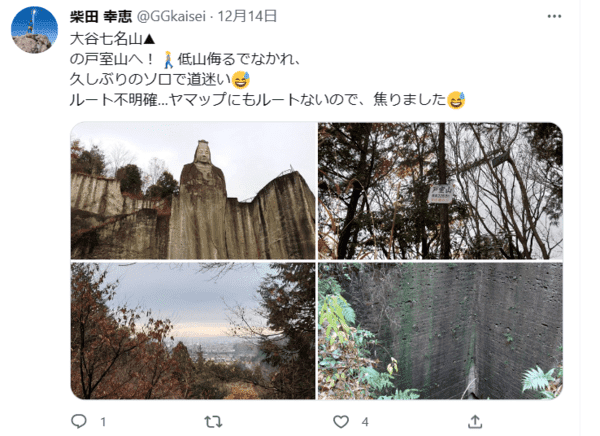Open display name 柴田 幸恵 profile
The width and height of the screenshot is (600, 436).
(101, 16)
